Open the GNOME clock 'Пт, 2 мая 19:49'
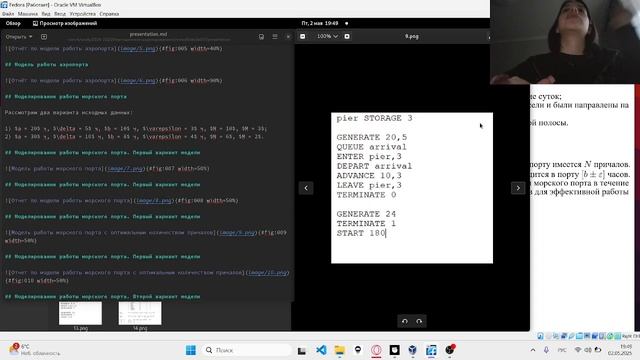This screenshot has width=640, height=360. [320, 23]
